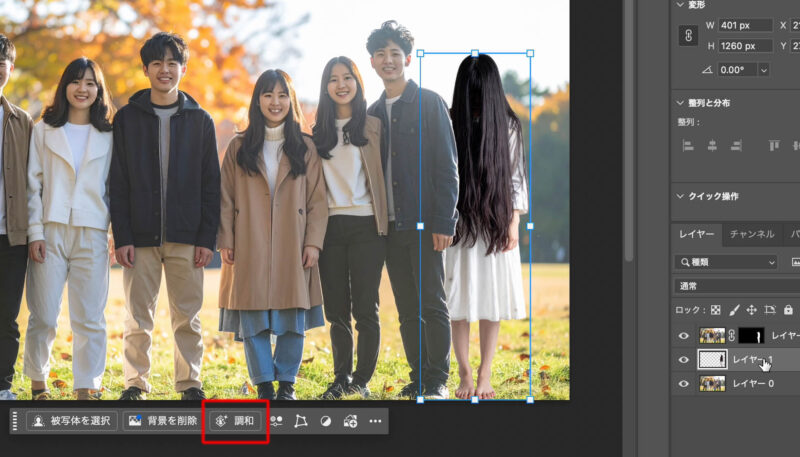800x457 pixels.
Task: Switch to the チャンネル tab
Action: (752, 234)
